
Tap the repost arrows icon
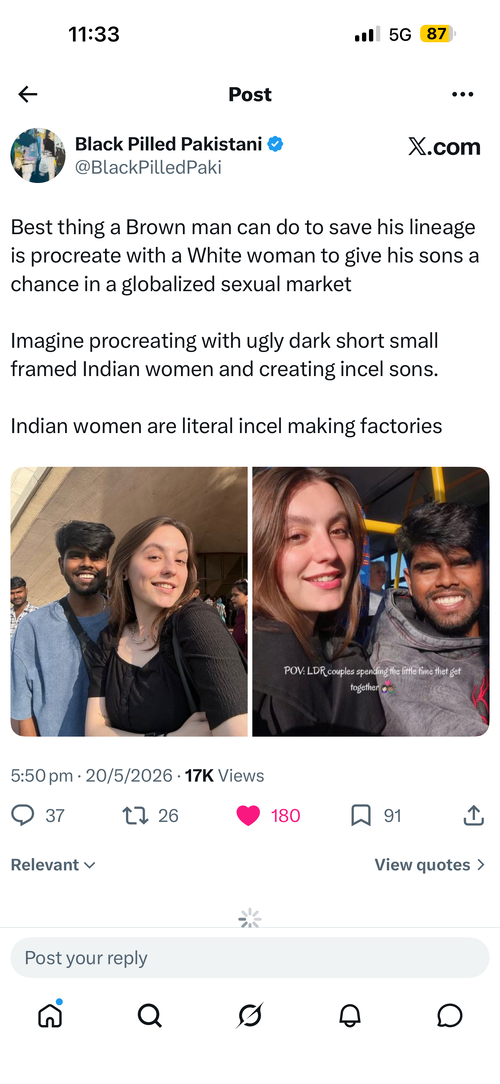[133, 816]
